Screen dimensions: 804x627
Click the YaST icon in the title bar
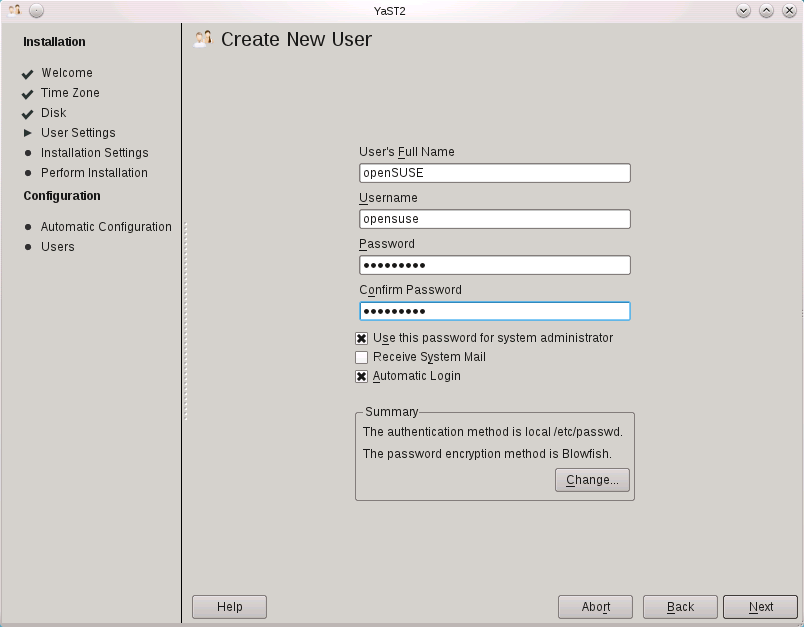[x=12, y=10]
